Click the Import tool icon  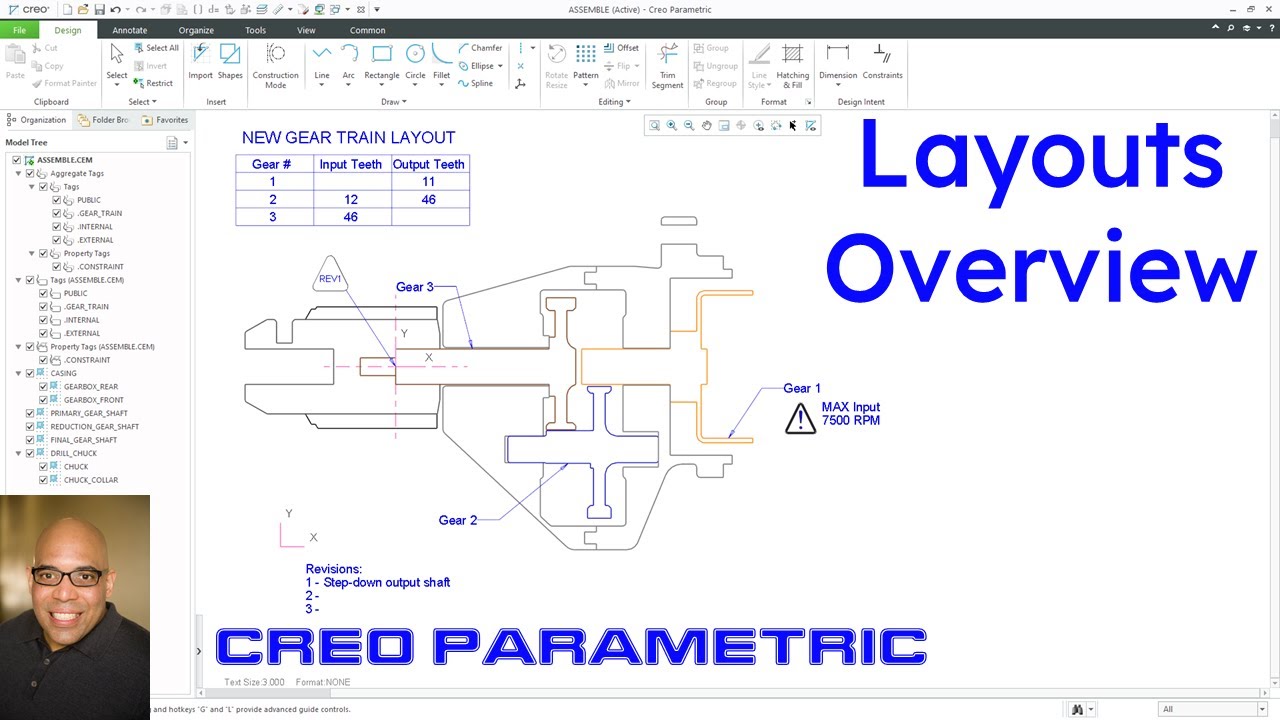coord(200,61)
